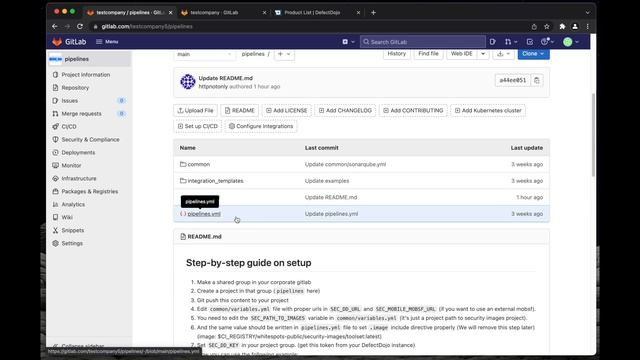
Task: Click Add Kubernetes cluster
Action: pos(488,110)
